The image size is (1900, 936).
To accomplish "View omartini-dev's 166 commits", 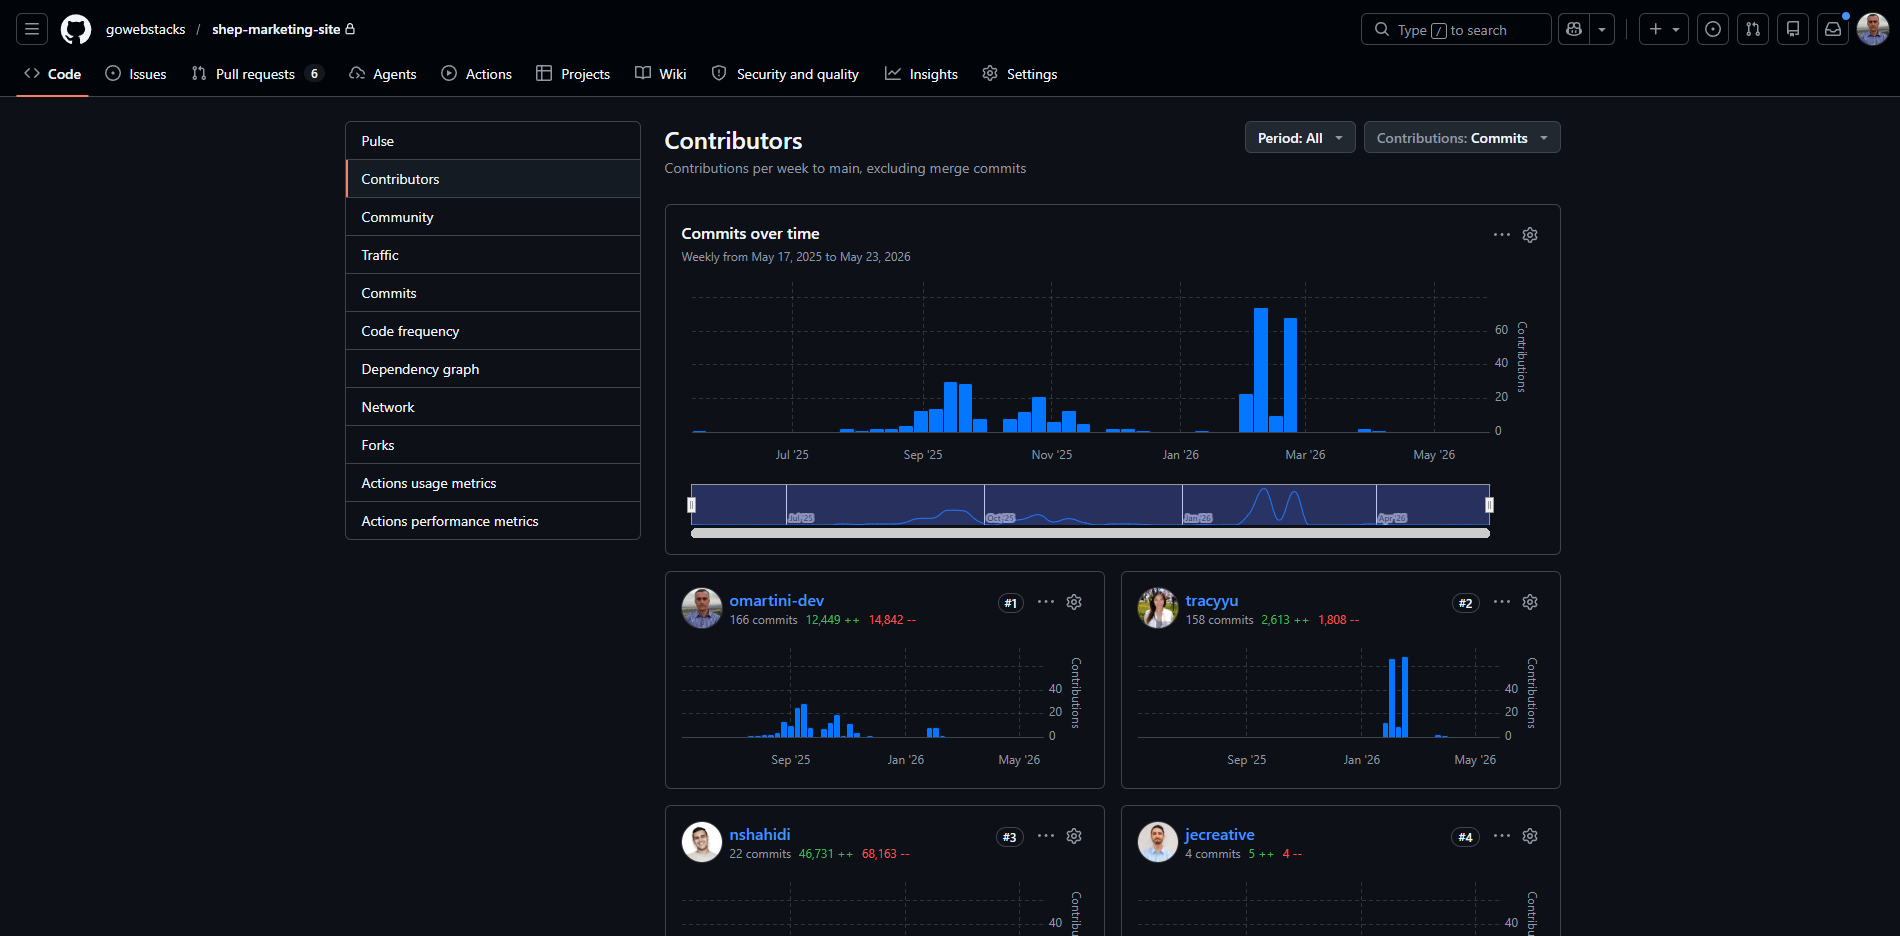I will 764,620.
